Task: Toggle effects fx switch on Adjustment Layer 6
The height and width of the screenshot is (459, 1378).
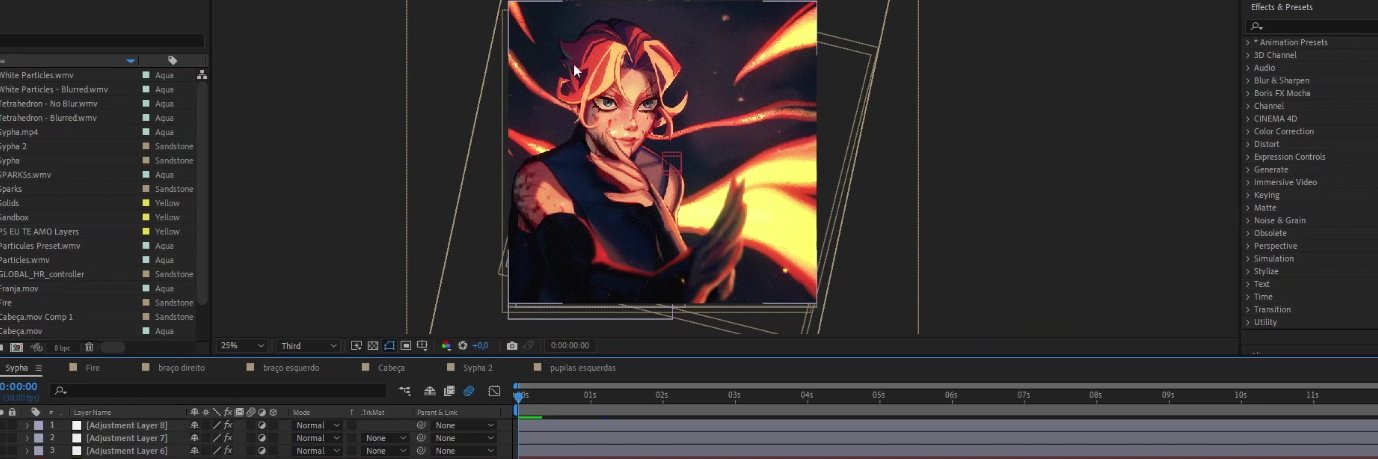Action: coord(228,451)
